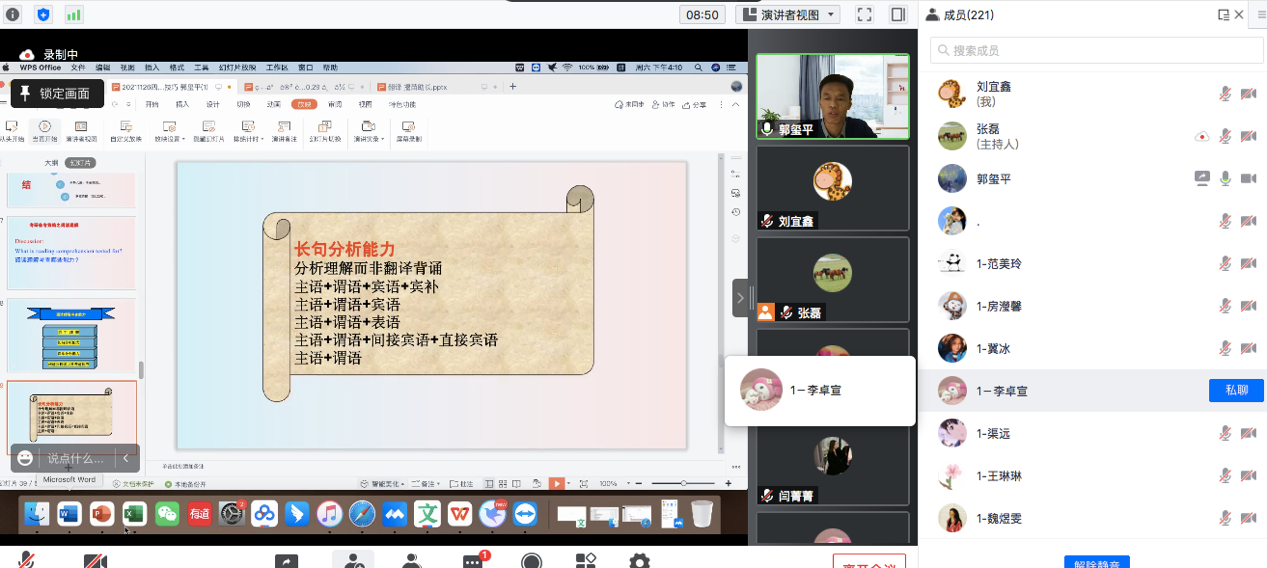Screen dimensions: 1267x568
Task: Open the 演讲者视图 view dropdown
Action: (x=787, y=15)
